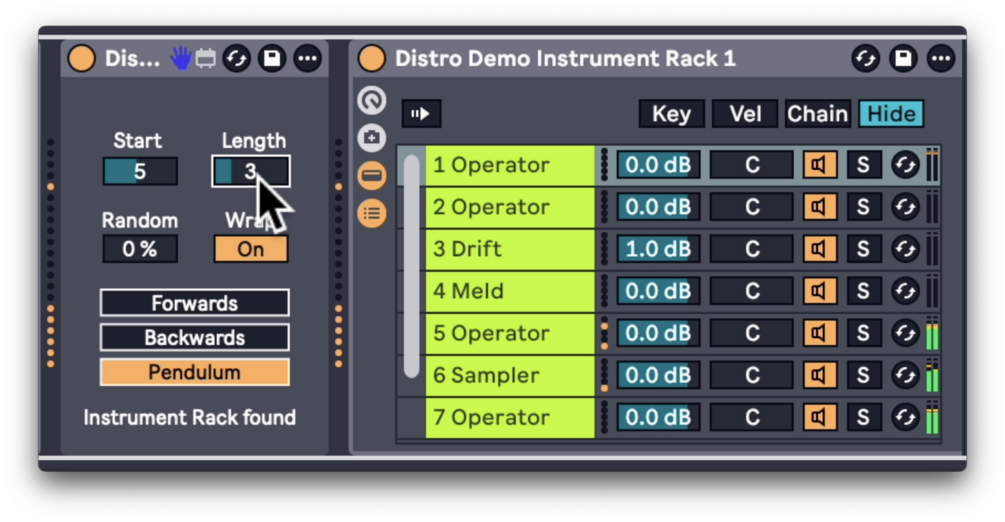Mute the 3 Drift chain with speaker icon
Image resolution: width=1005 pixels, height=522 pixels.
point(820,249)
